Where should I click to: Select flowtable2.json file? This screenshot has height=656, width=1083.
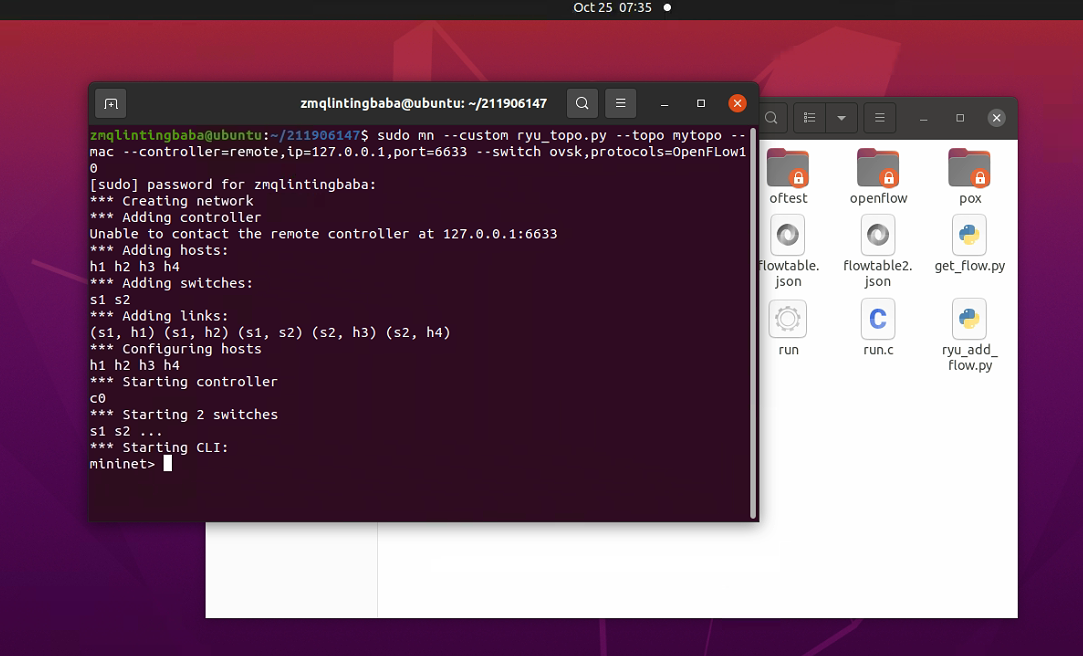(878, 251)
